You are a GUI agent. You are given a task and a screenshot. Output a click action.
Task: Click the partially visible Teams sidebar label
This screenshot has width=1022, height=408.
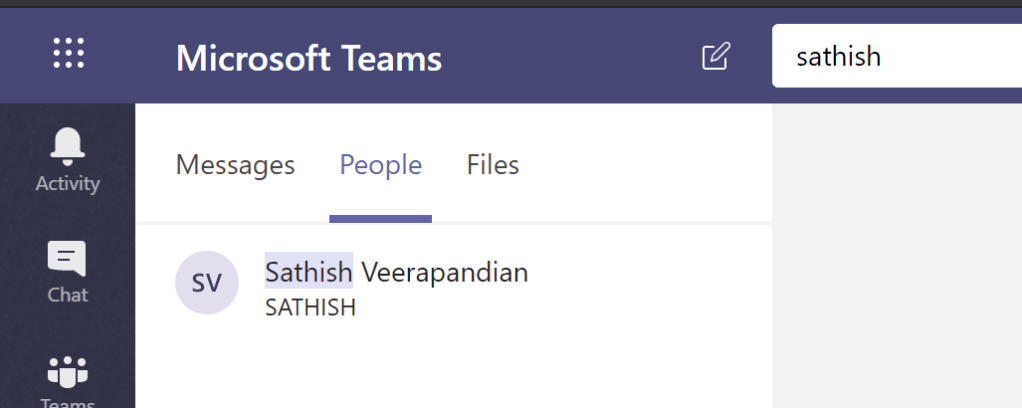(x=68, y=403)
